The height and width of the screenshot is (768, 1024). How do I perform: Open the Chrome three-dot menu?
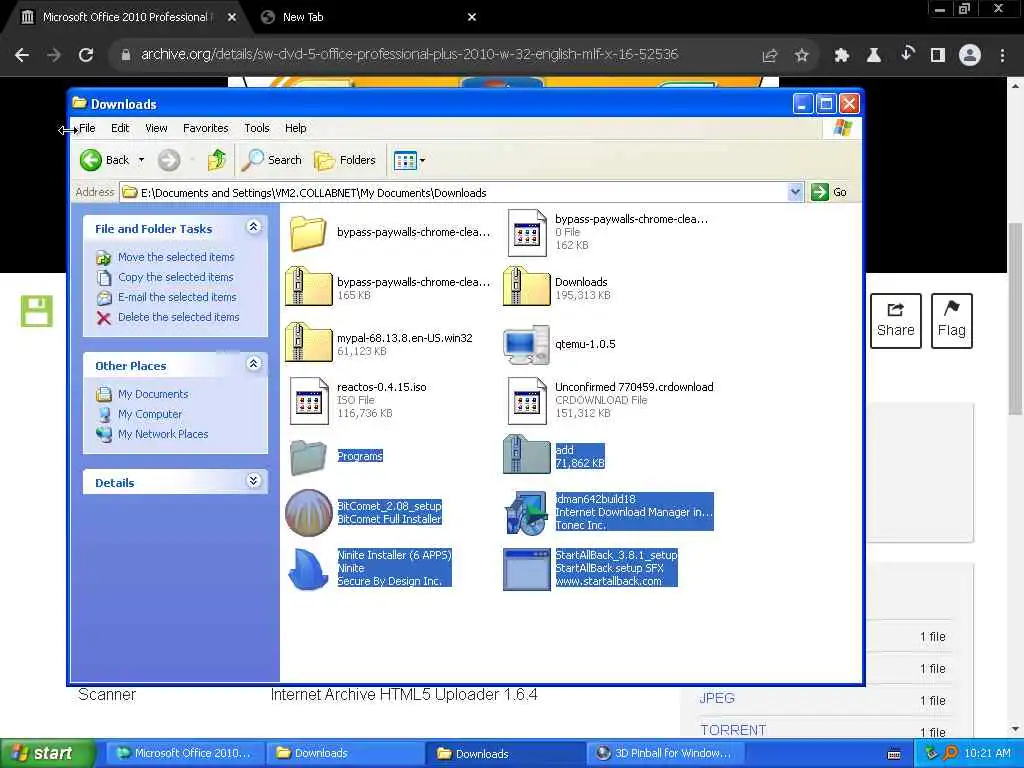[1002, 56]
